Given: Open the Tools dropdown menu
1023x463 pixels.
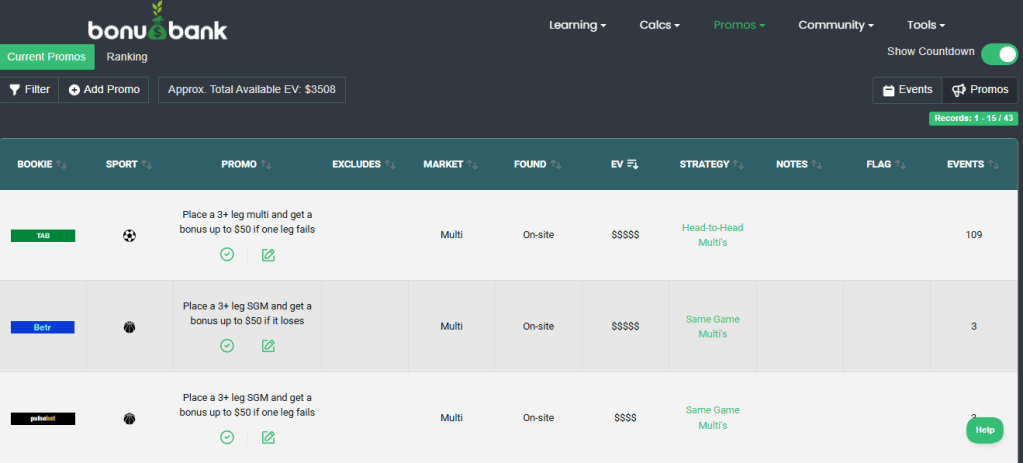Looking at the screenshot, I should click(925, 25).
